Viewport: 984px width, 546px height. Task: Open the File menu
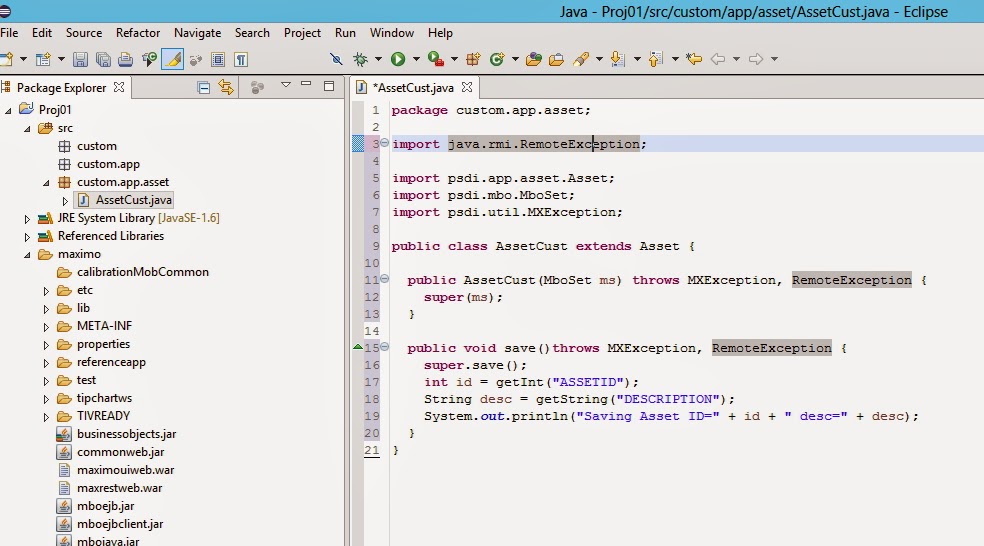(9, 33)
